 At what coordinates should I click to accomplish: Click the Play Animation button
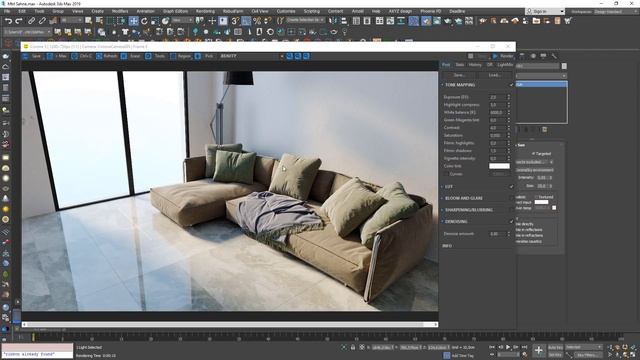pos(508,347)
